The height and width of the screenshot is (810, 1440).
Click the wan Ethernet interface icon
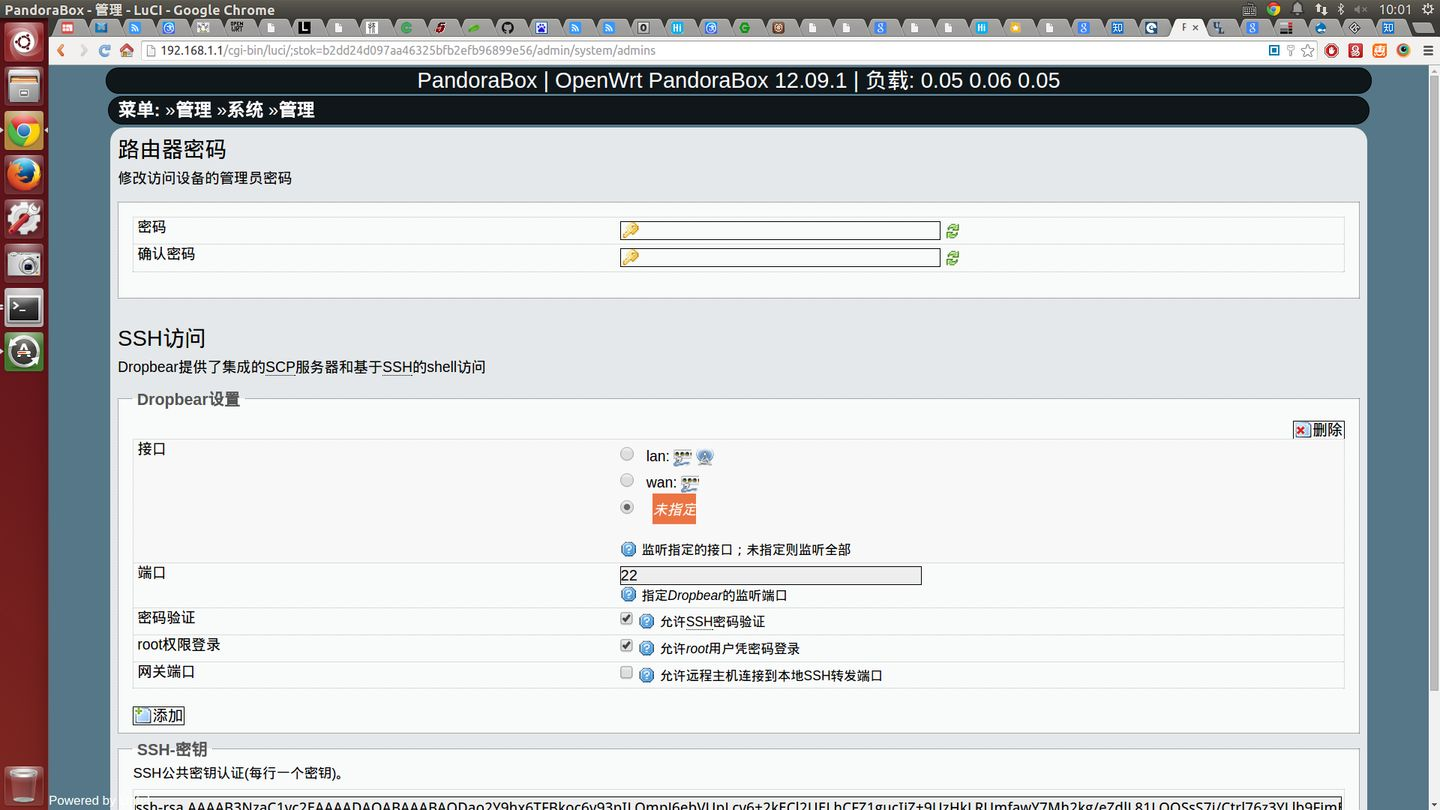[690, 483]
